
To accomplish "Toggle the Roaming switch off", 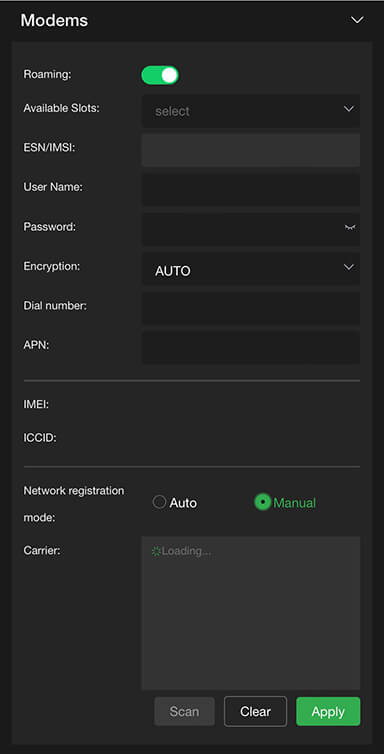I will [x=160, y=75].
